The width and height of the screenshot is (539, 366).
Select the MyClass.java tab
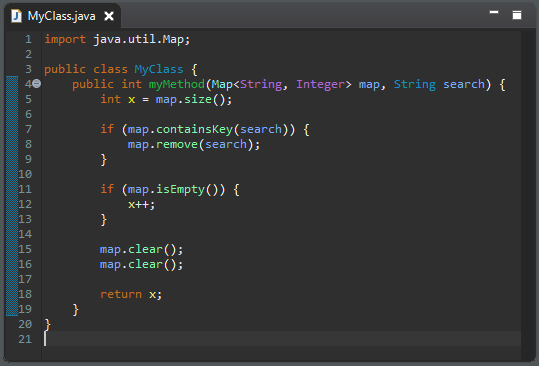click(62, 16)
